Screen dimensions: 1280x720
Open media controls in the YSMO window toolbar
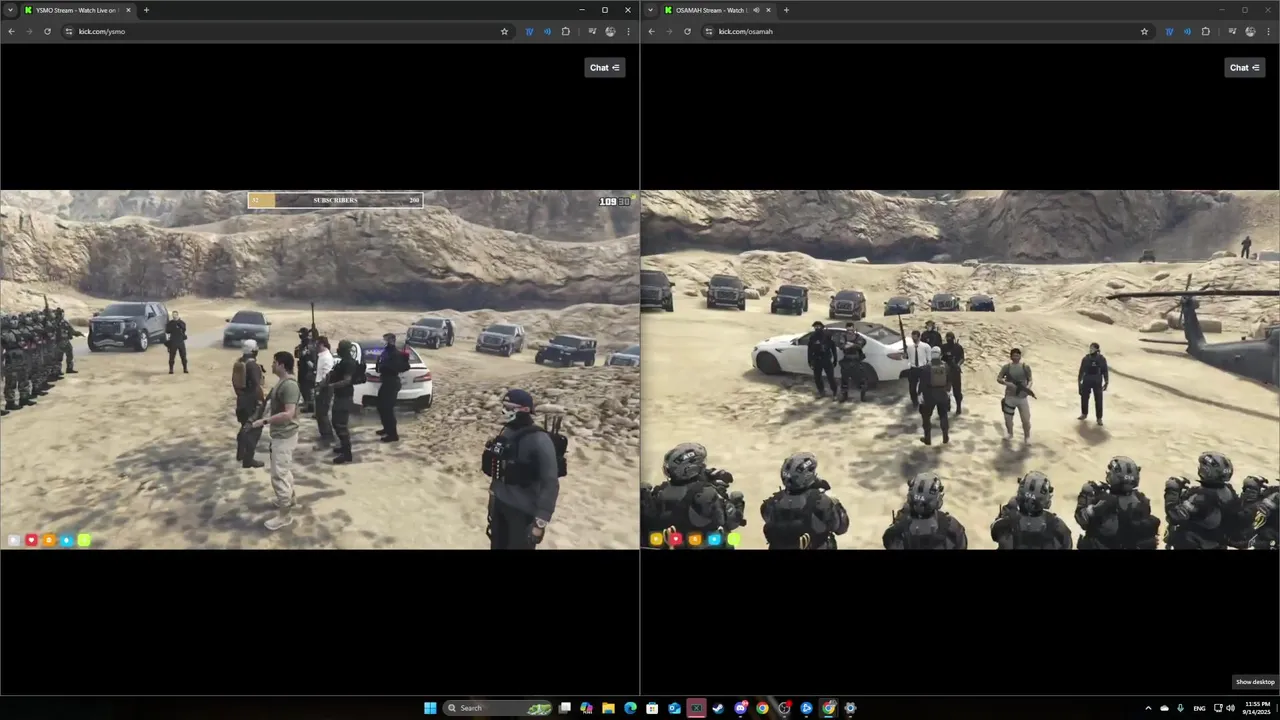[592, 31]
